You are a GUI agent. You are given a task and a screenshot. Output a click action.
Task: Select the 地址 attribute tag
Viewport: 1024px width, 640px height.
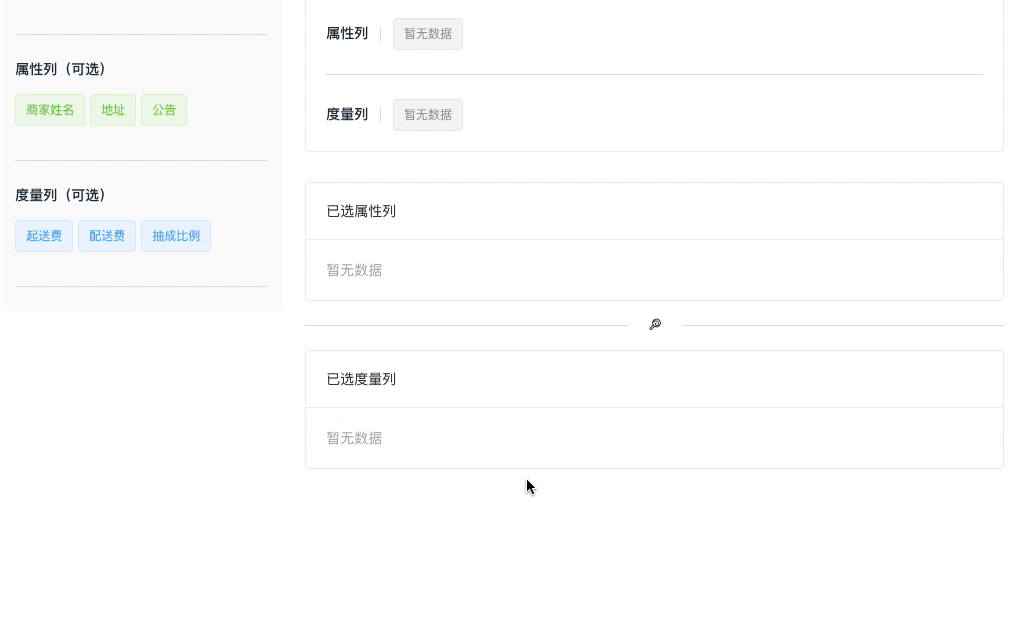(112, 110)
